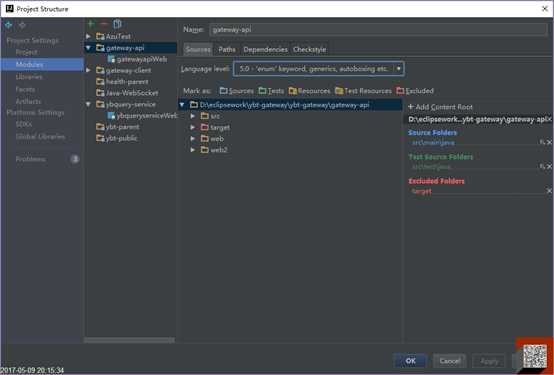This screenshot has height=375, width=554.
Task: Select the src folder icon
Action: 205,116
